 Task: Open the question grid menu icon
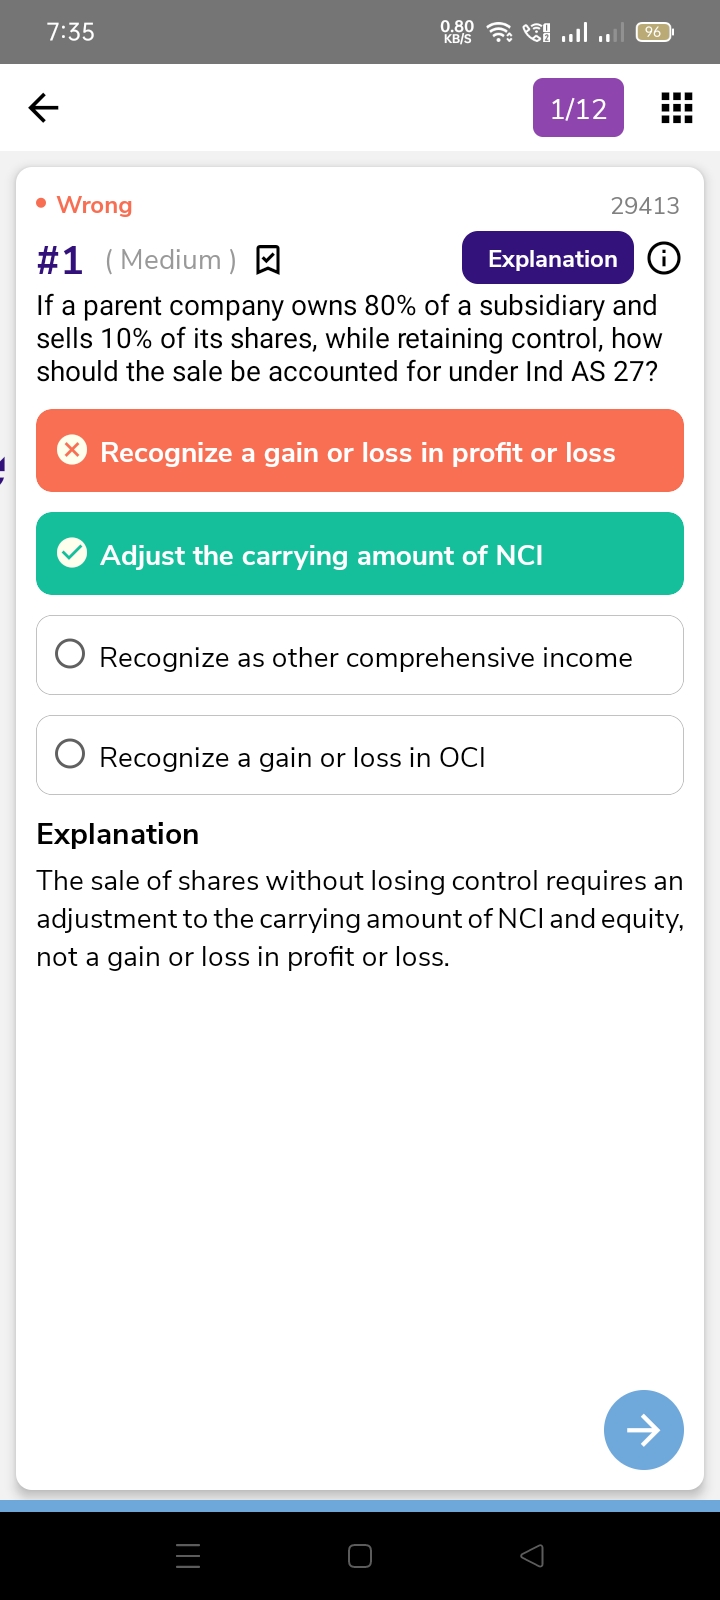pos(677,107)
